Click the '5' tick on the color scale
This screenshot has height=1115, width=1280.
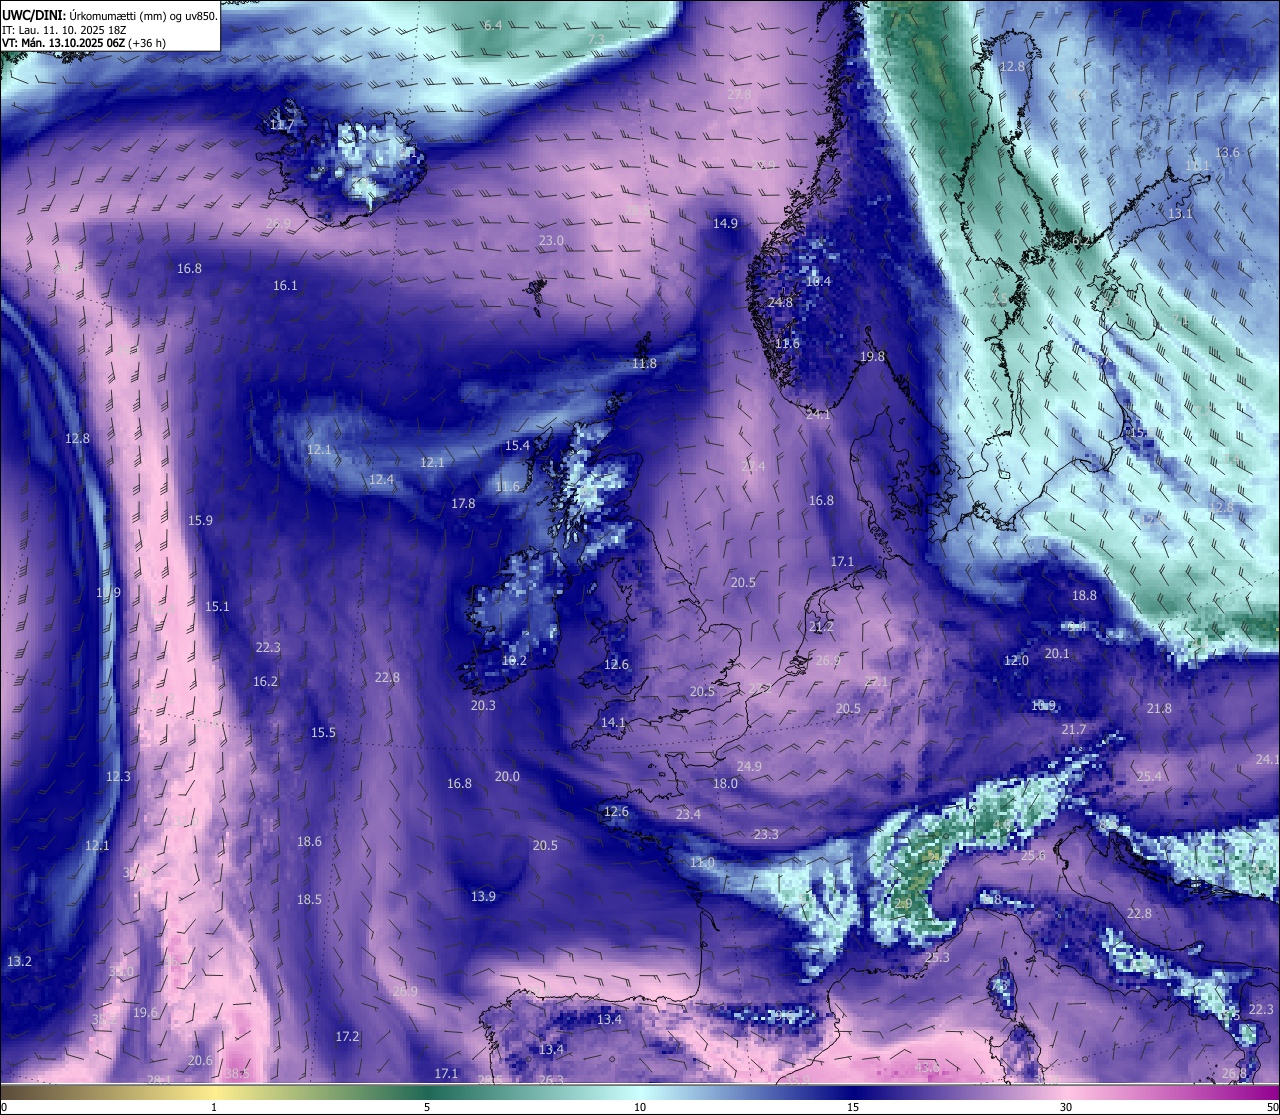tap(427, 1107)
